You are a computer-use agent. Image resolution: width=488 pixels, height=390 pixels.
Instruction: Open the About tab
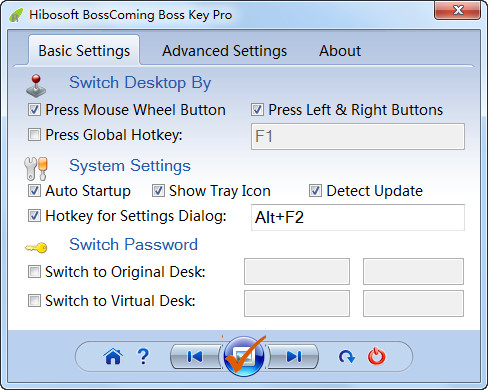click(340, 51)
